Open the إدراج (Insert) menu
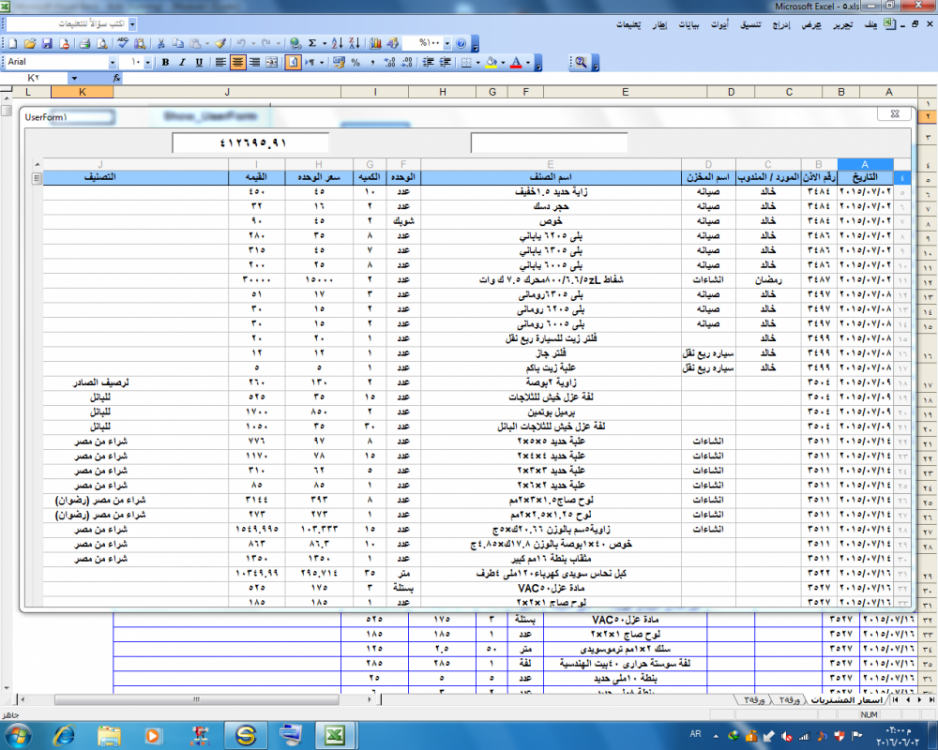Screen dimensions: 938x750 (781, 25)
